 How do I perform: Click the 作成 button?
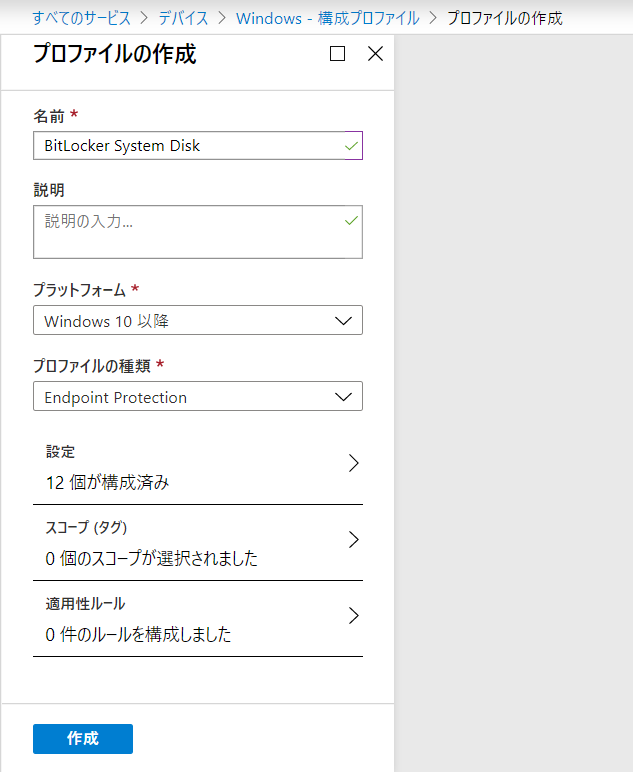coord(83,739)
